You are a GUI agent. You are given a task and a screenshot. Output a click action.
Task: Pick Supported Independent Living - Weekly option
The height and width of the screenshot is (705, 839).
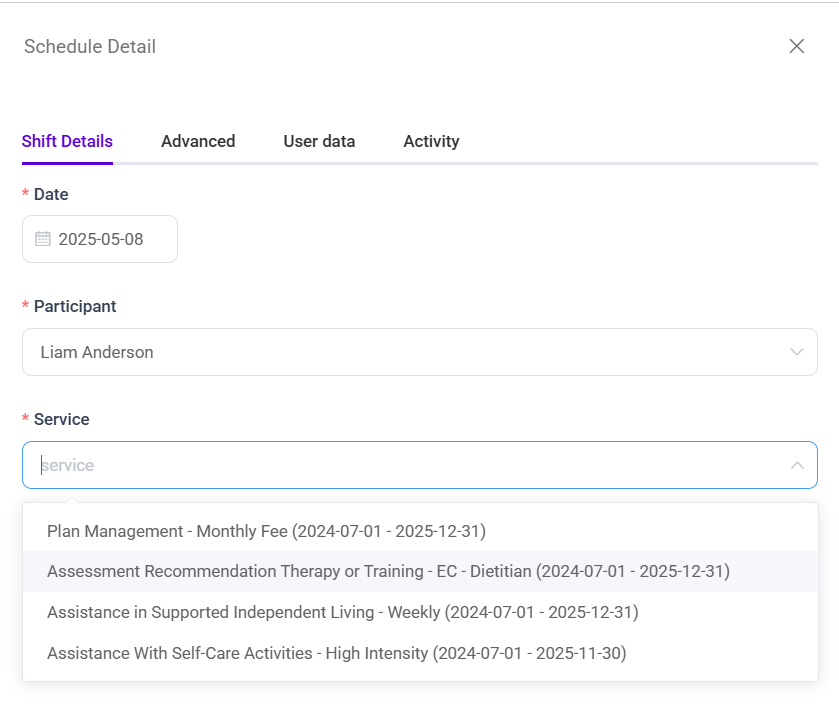342,612
